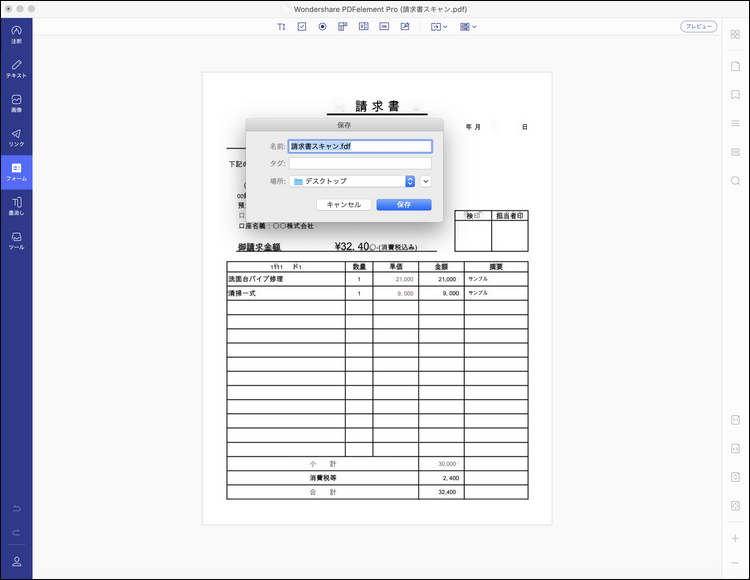750x580 pixels.
Task: Click the プレビュー (Preview) button
Action: tap(698, 27)
